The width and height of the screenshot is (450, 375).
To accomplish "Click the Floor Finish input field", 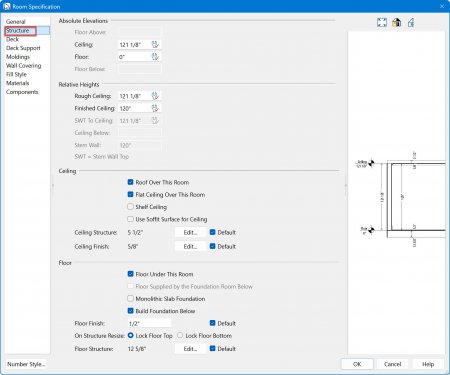I will tap(149, 323).
